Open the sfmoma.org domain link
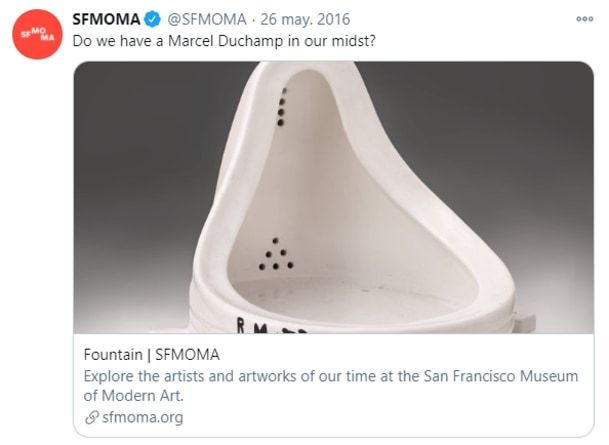Viewport: 609px width, 445px height. 140,418
